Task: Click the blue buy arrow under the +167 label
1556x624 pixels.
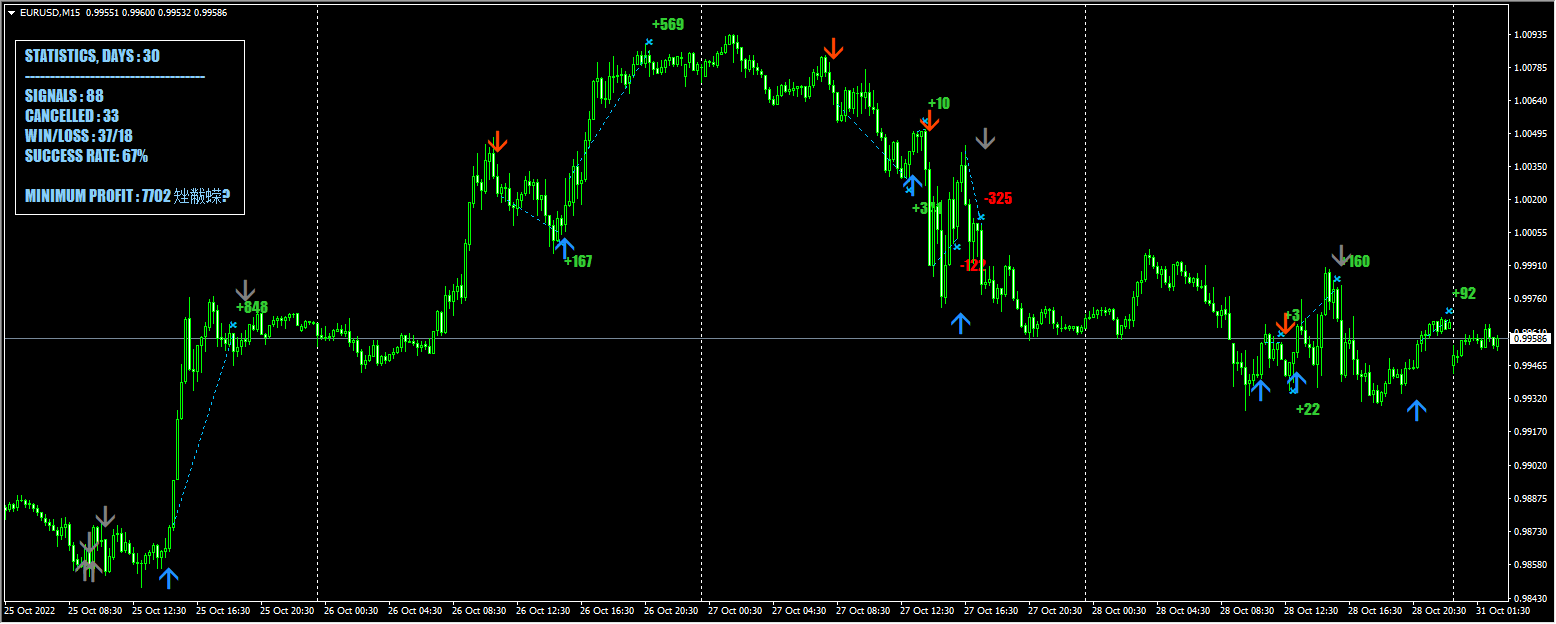Action: (x=566, y=246)
